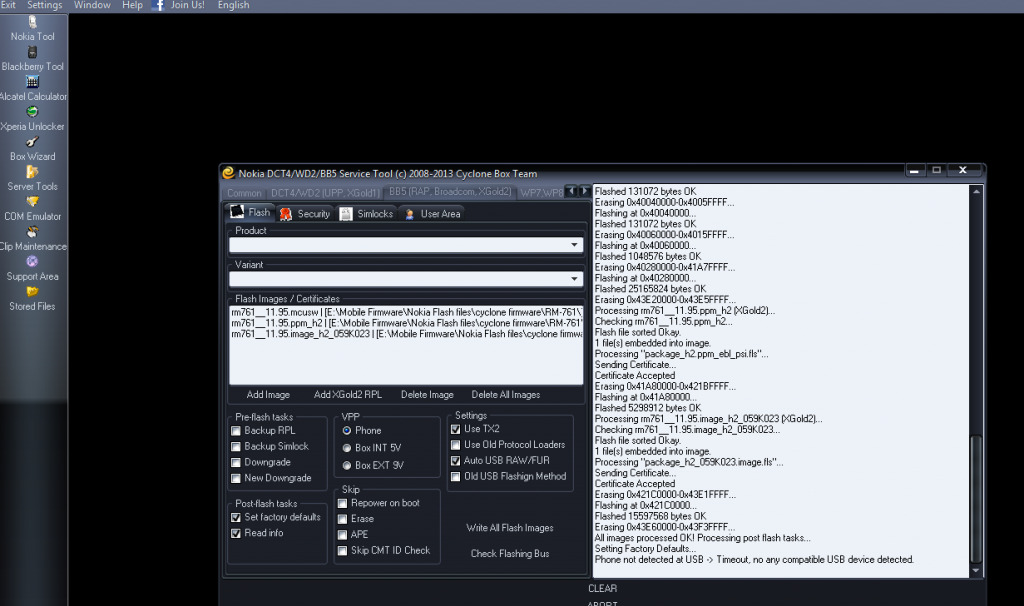This screenshot has width=1024, height=606.
Task: Open the Xperia Unlocker icon
Action: 33,112
